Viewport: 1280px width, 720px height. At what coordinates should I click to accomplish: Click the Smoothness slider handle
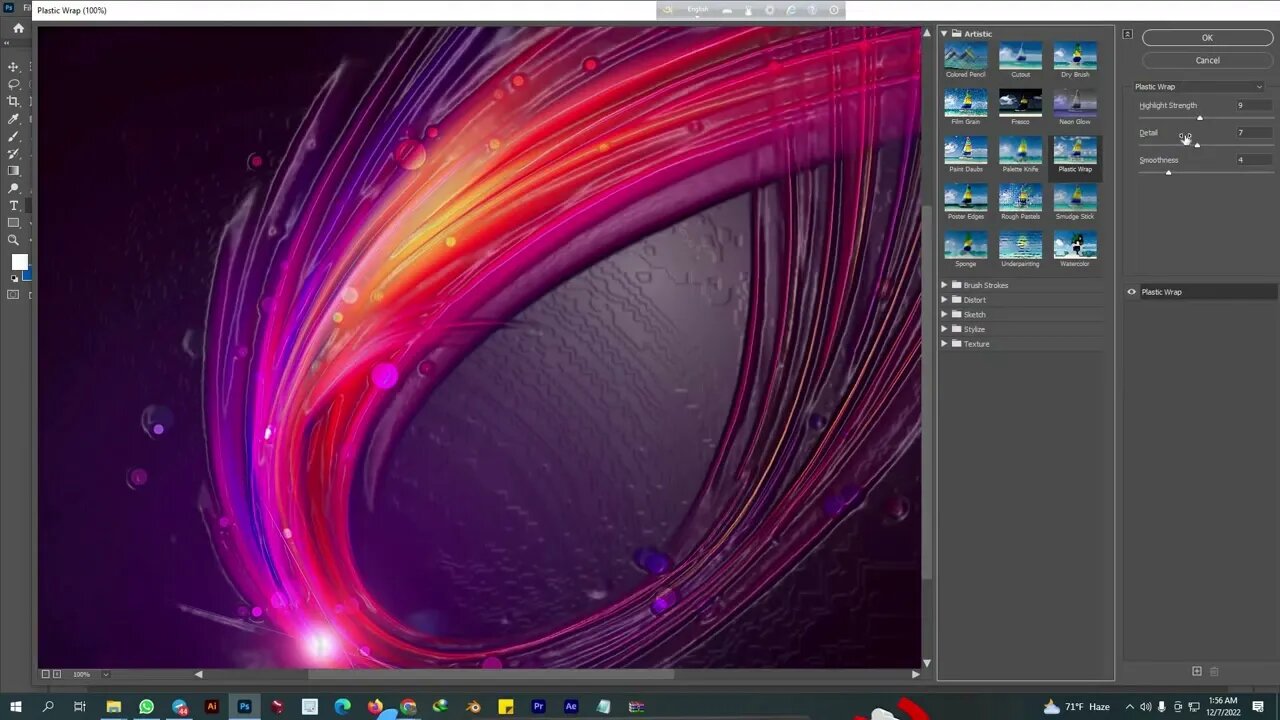point(1168,173)
